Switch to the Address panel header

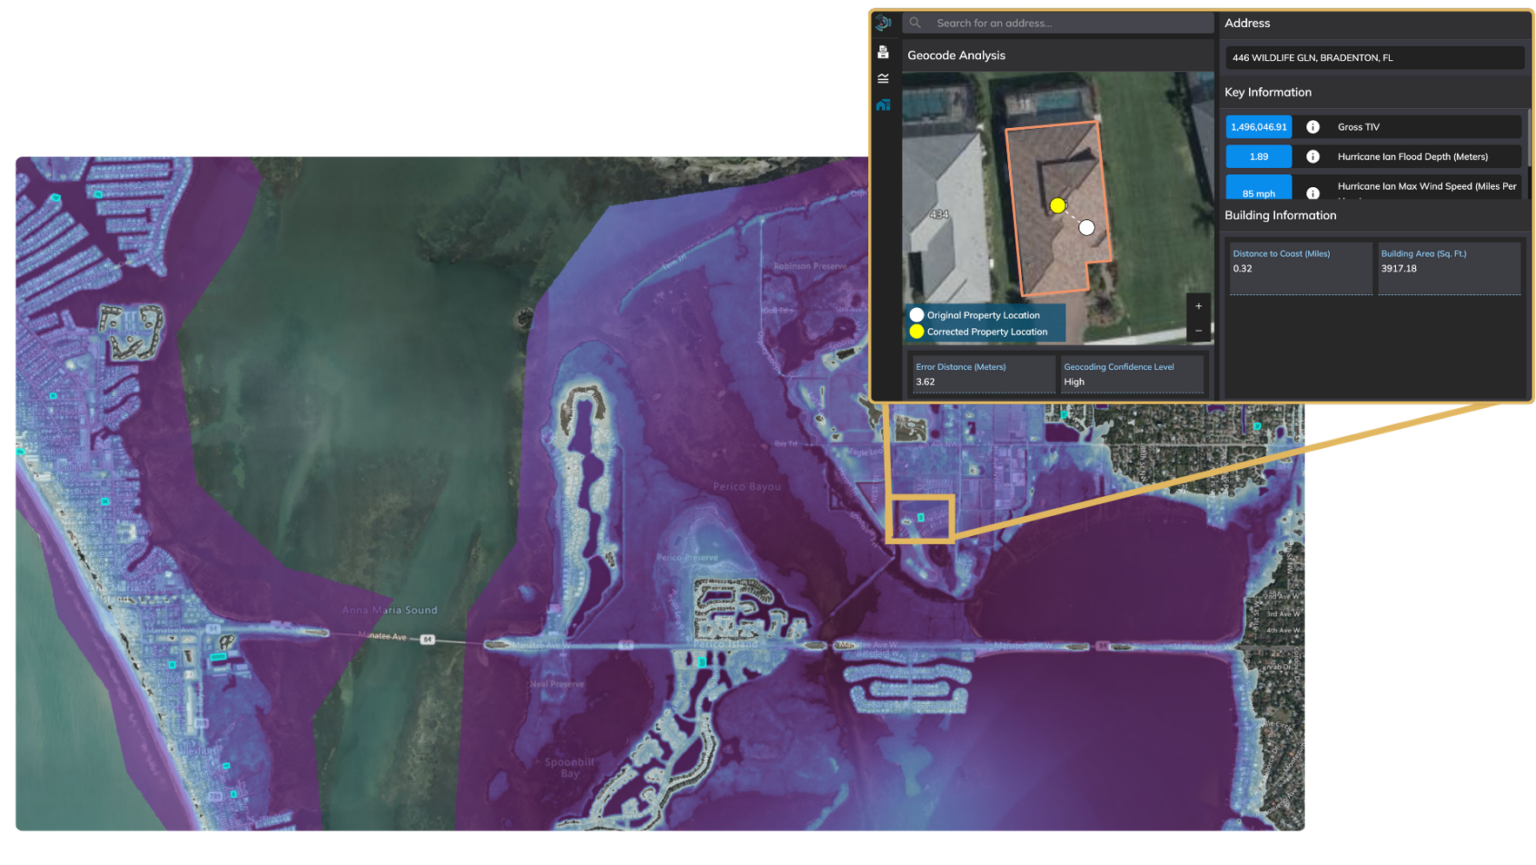[x=1247, y=23]
